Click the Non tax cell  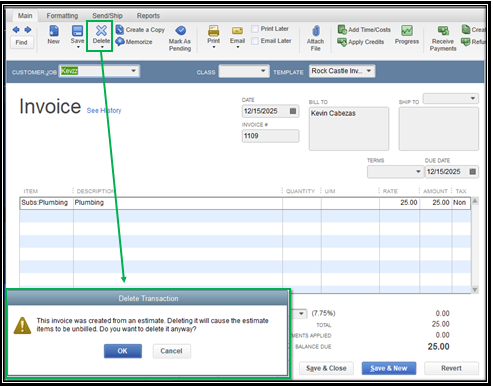(461, 203)
